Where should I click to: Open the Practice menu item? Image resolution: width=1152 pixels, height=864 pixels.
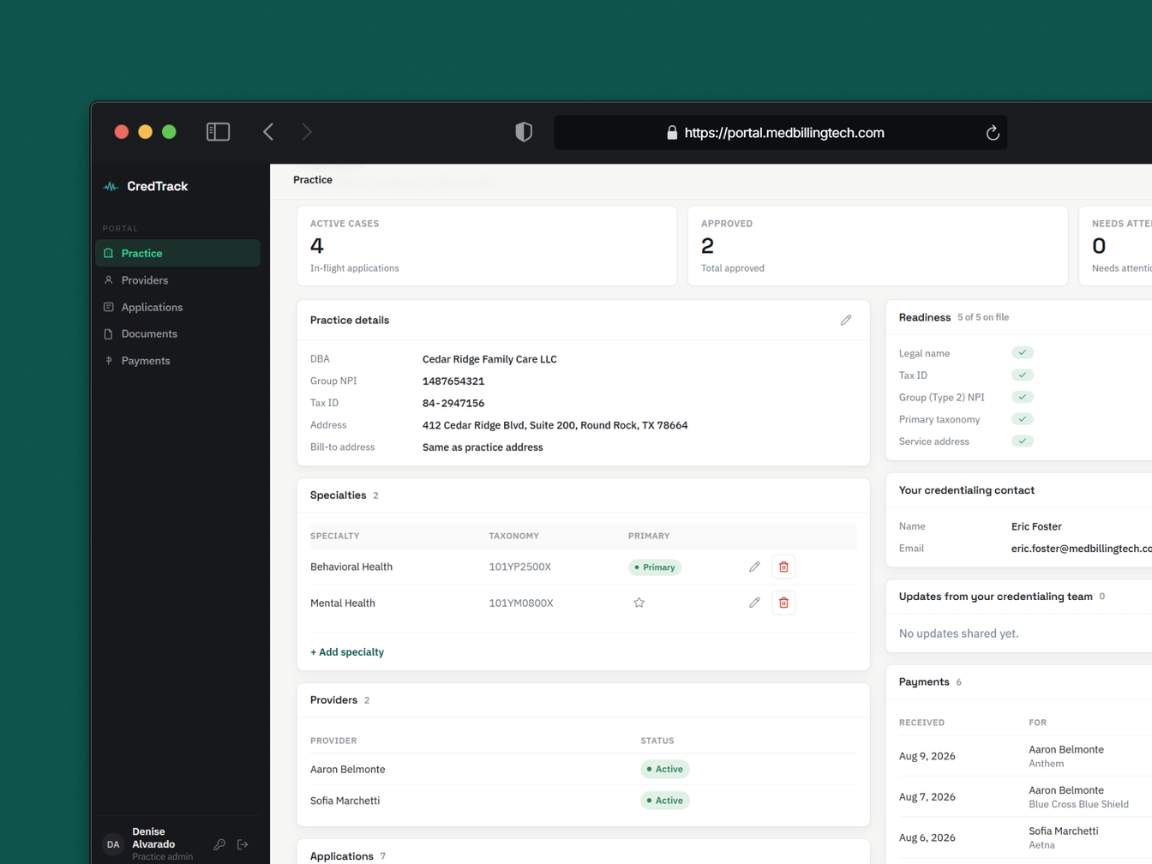177,253
